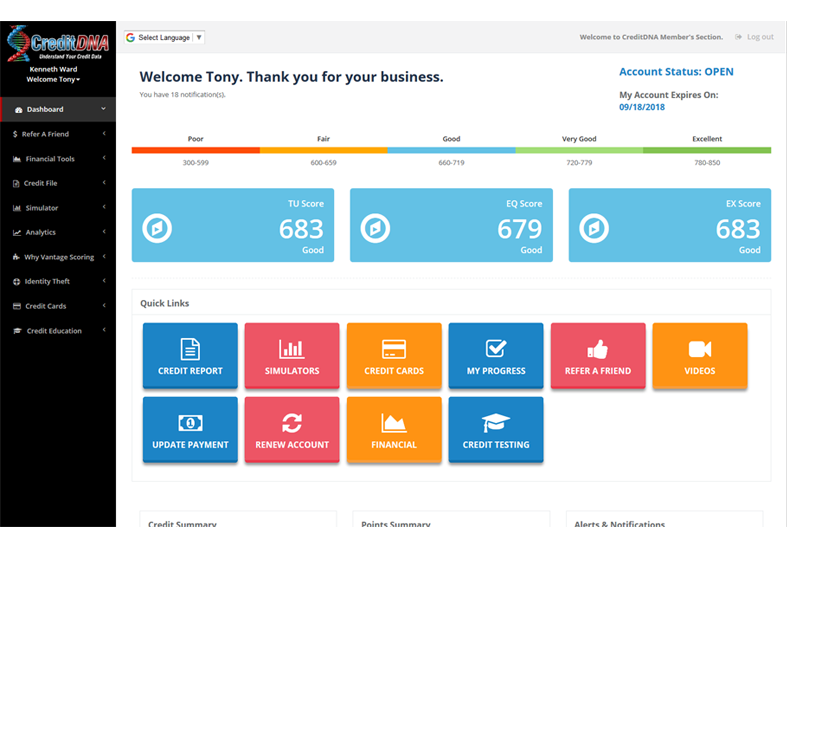Screen dimensions: 833x731
Task: Open the Videos quick link tile
Action: click(700, 355)
